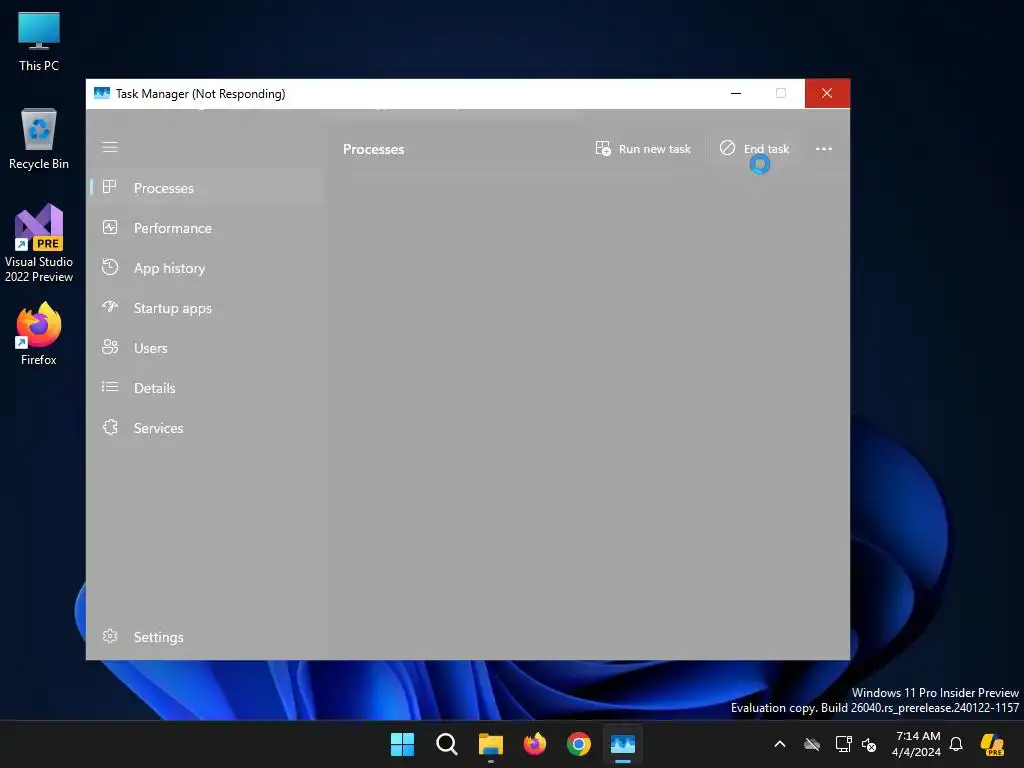Screen dimensions: 1024x768
Task: Click the Task Manager title bar app icon
Action: (x=102, y=93)
